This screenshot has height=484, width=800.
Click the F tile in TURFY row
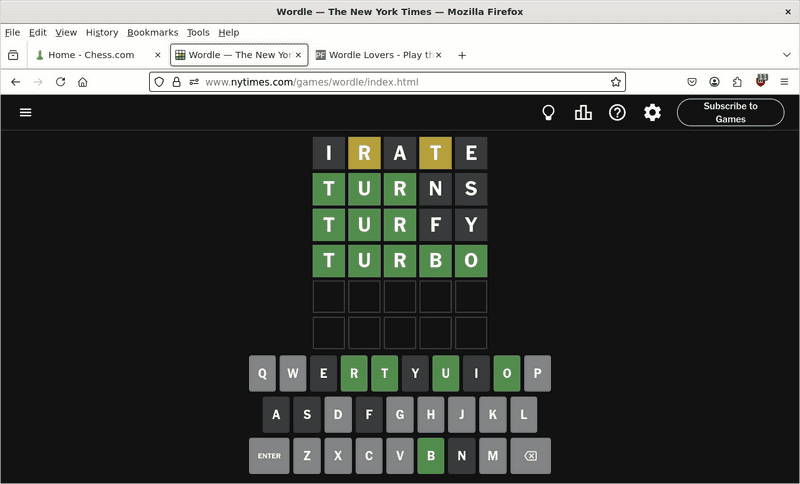point(435,224)
